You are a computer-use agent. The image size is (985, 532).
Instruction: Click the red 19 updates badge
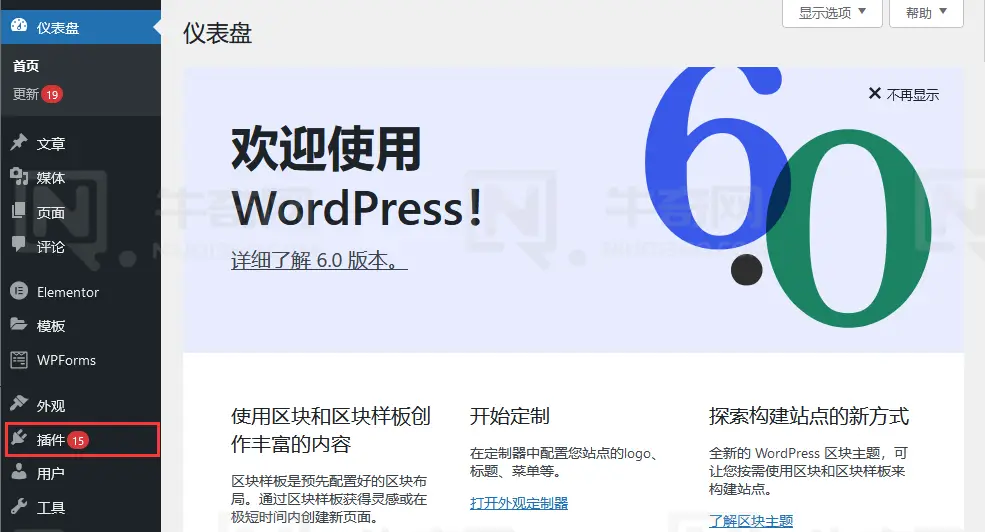pyautogui.click(x=52, y=95)
